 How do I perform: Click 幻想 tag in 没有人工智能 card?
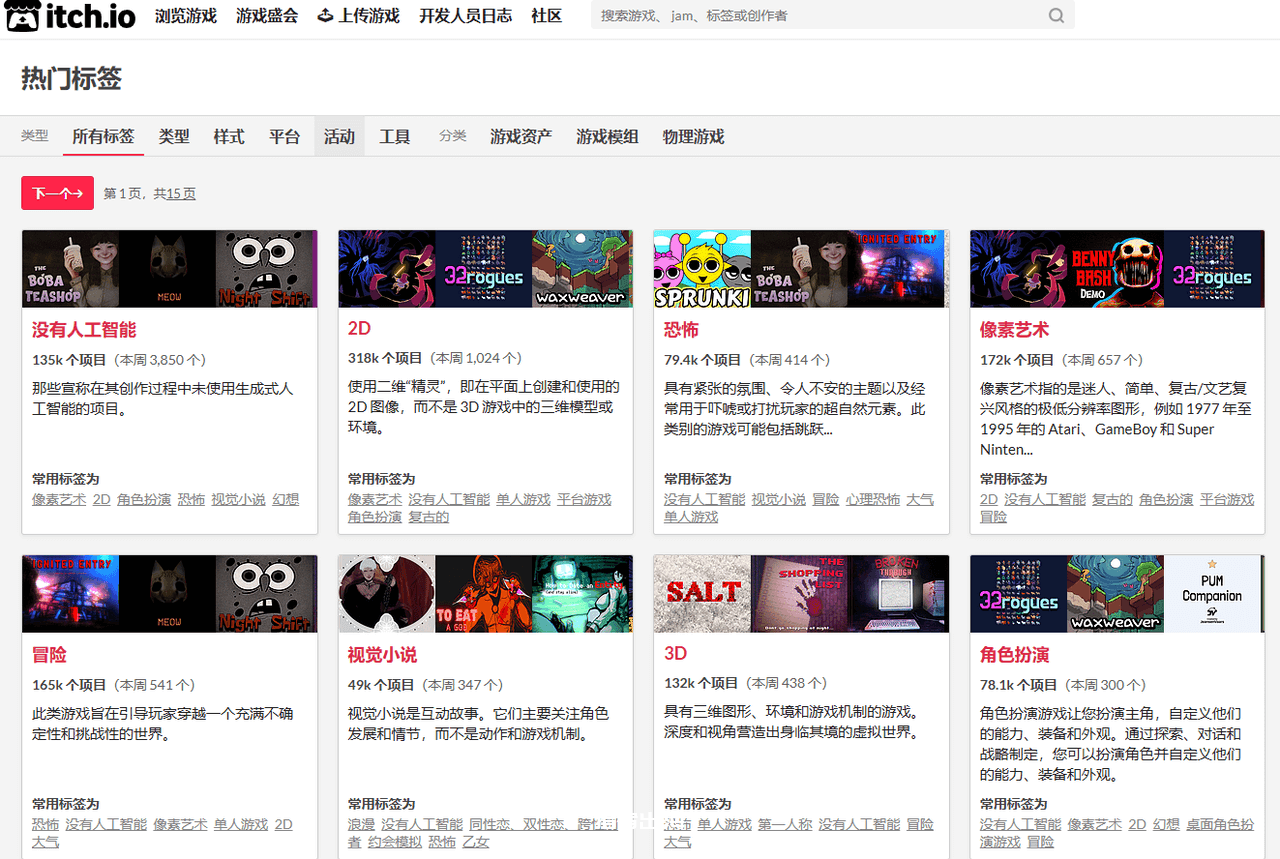click(285, 499)
